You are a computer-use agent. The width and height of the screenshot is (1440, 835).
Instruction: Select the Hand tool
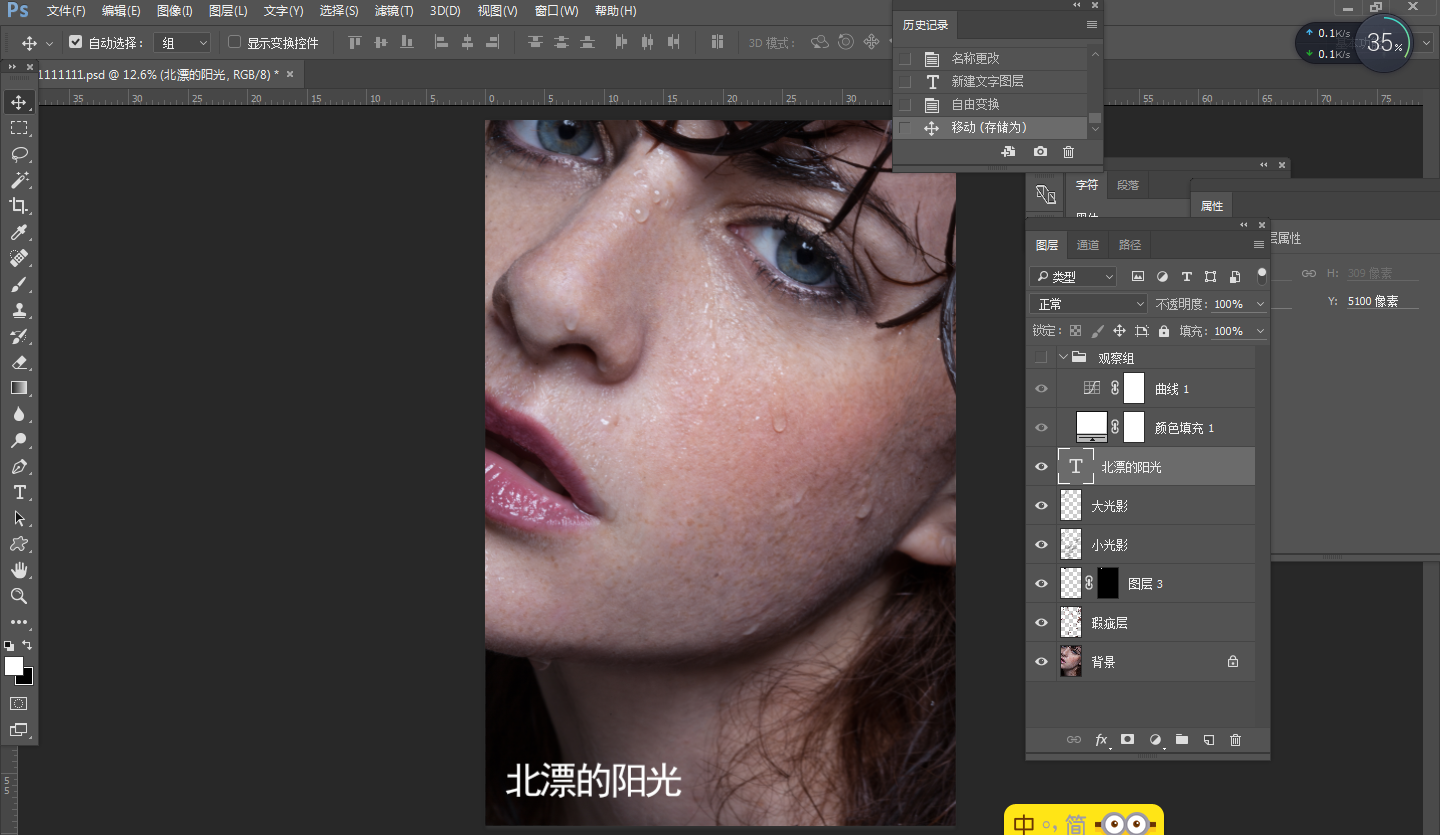(x=19, y=570)
